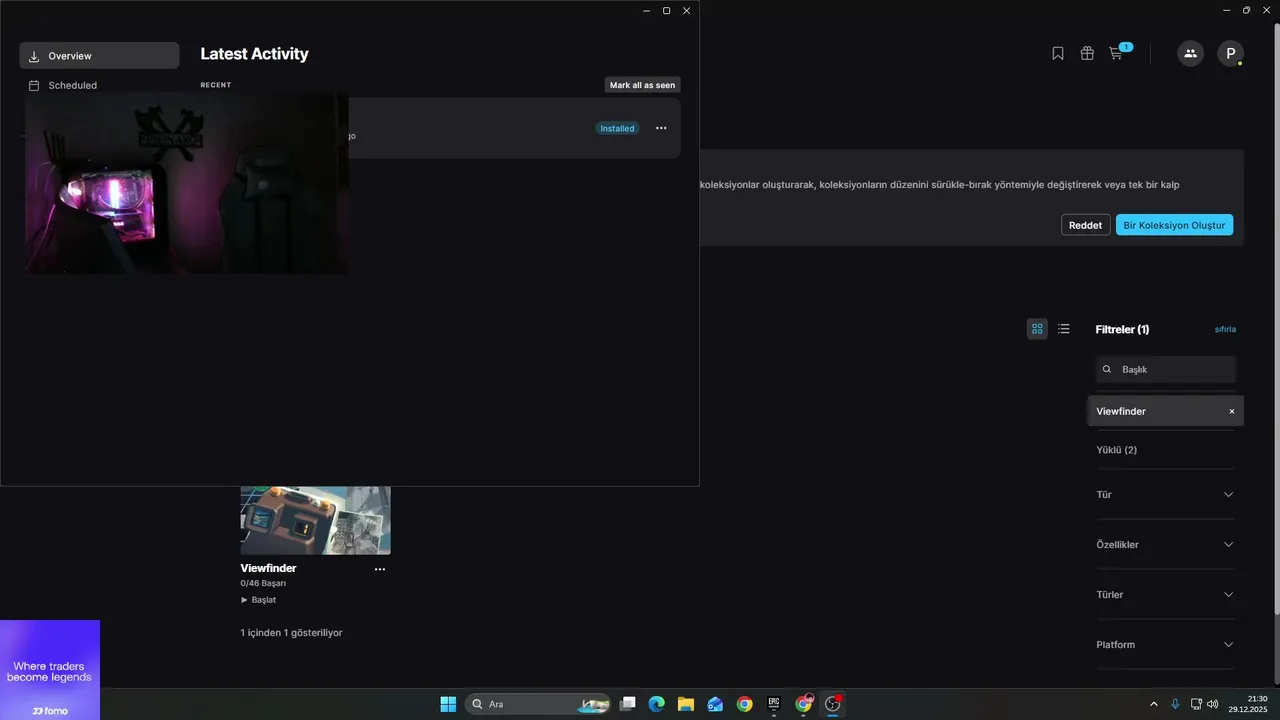This screenshot has width=1280, height=720.
Task: Open options menu beside Installed badge
Action: (661, 128)
